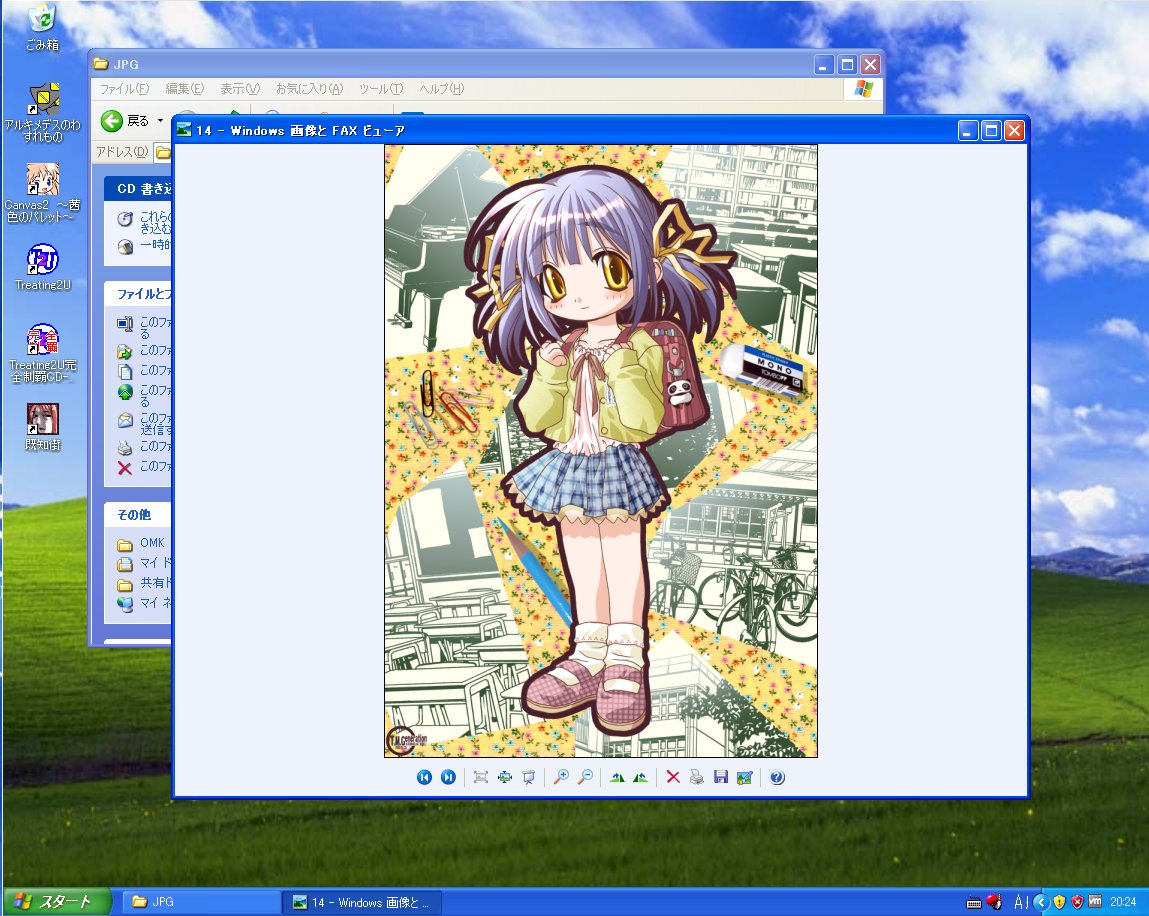Switch to 14 - Windows 画像と taskbar button
The width and height of the screenshot is (1149, 916).
coord(362,902)
